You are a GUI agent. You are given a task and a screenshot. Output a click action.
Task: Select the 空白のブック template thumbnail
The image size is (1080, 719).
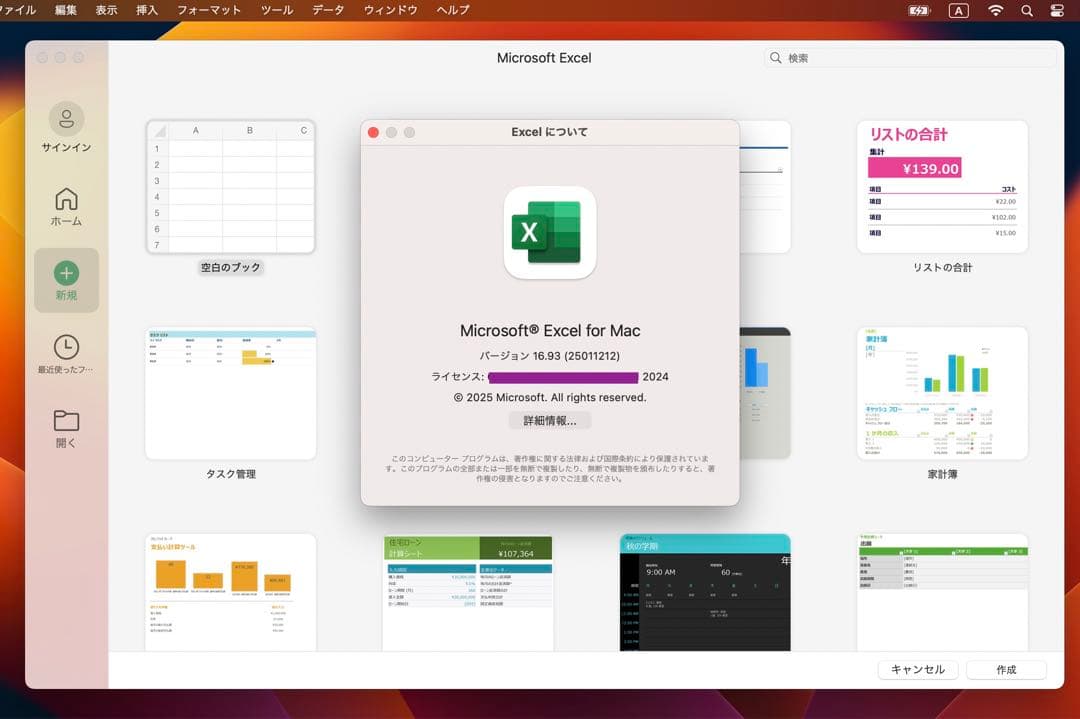pyautogui.click(x=230, y=187)
